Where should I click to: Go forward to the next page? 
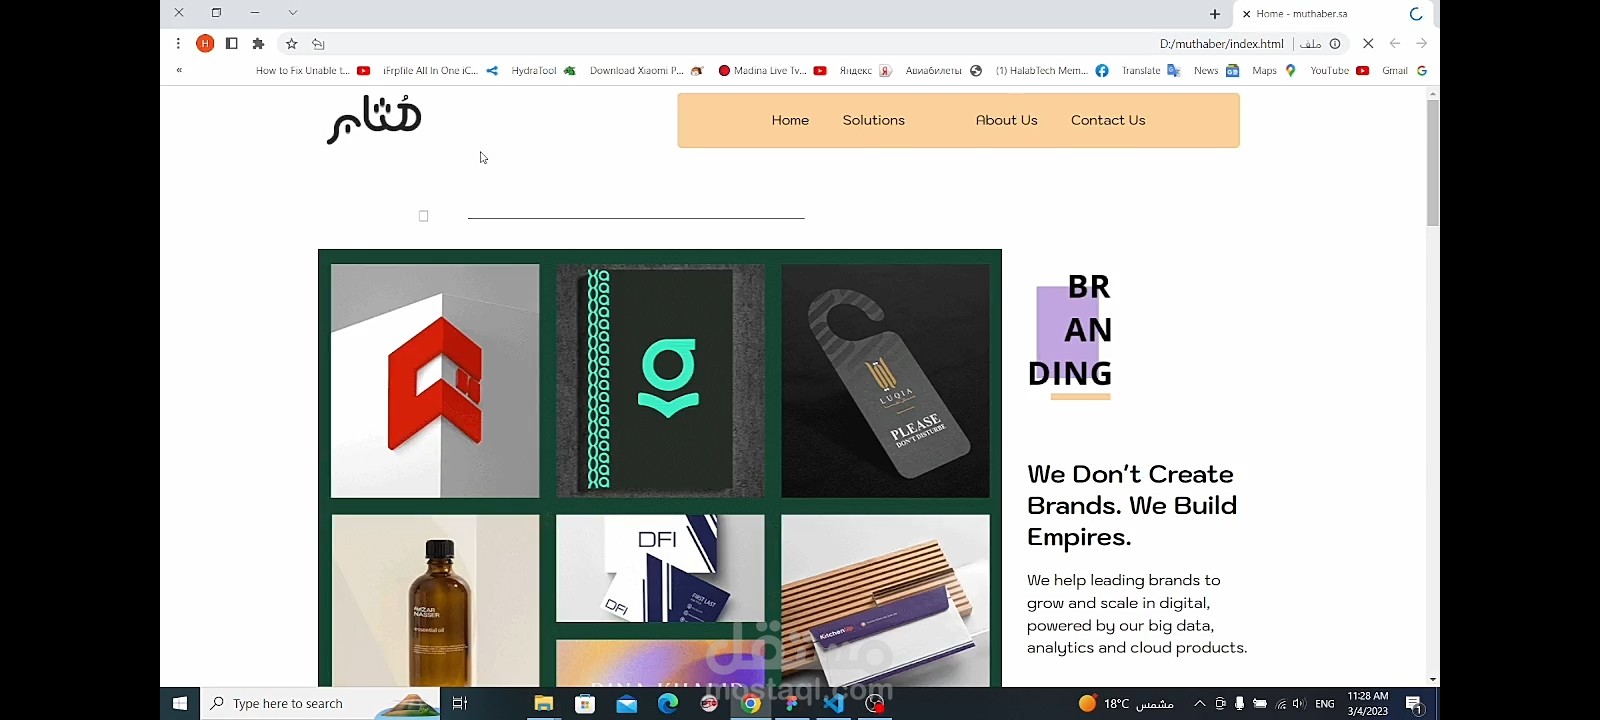tap(1421, 43)
